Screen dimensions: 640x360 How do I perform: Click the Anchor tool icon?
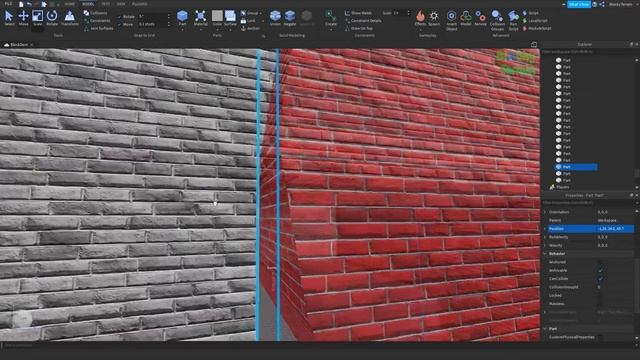click(243, 29)
